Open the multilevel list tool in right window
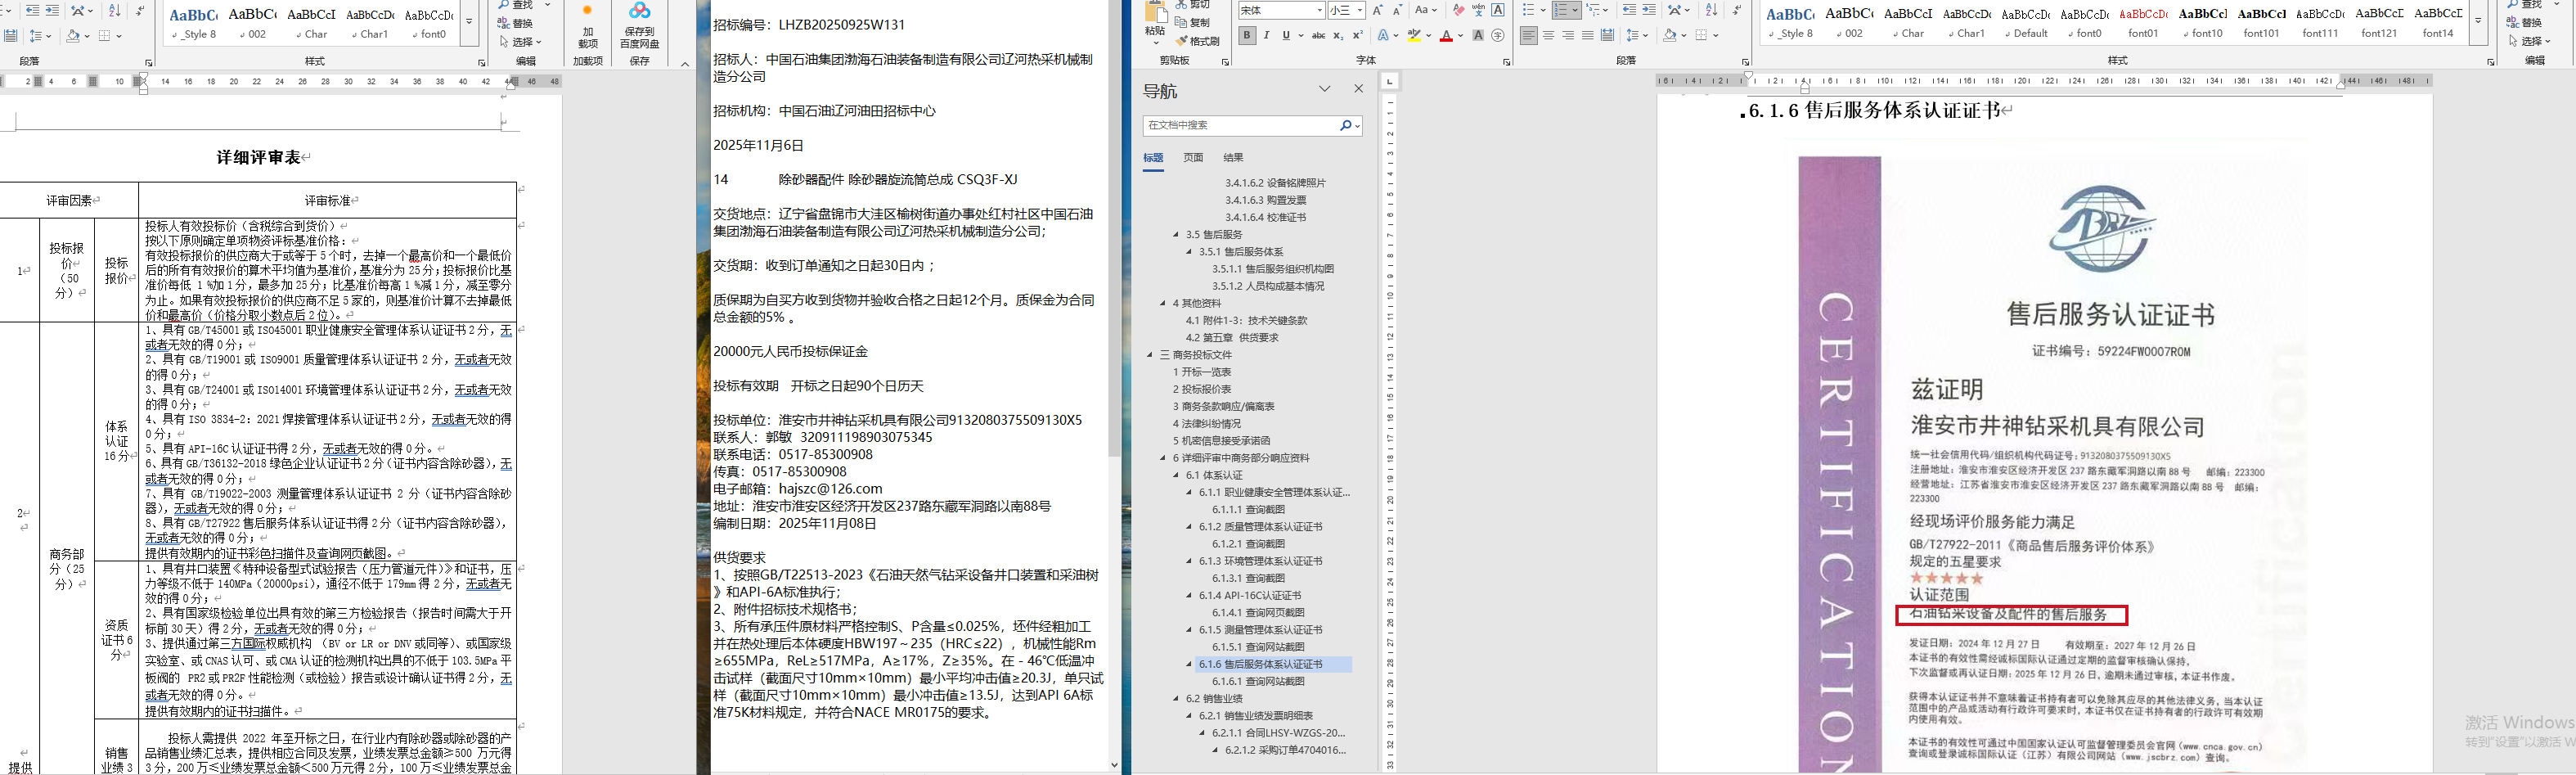2576x775 pixels. point(1594,10)
